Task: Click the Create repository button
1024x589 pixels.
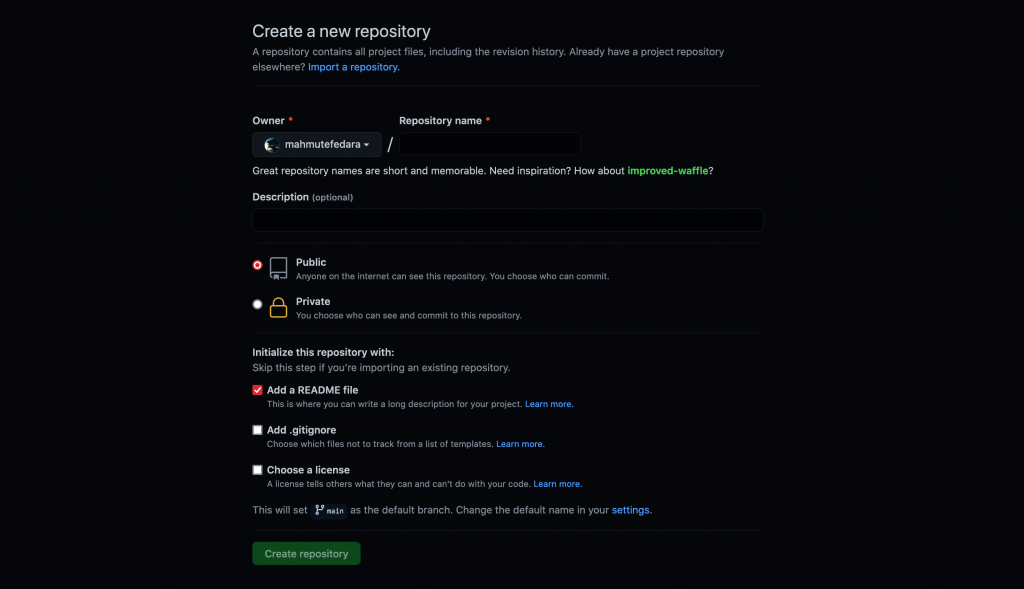Action: [306, 554]
